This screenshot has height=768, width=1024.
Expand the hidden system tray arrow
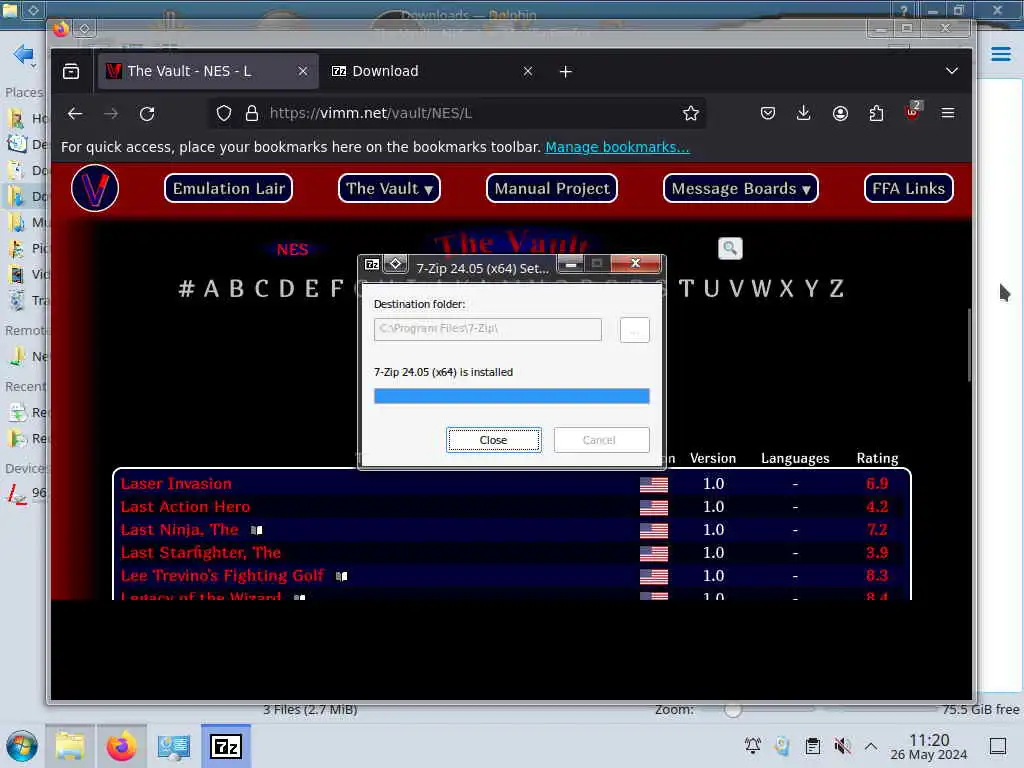871,746
